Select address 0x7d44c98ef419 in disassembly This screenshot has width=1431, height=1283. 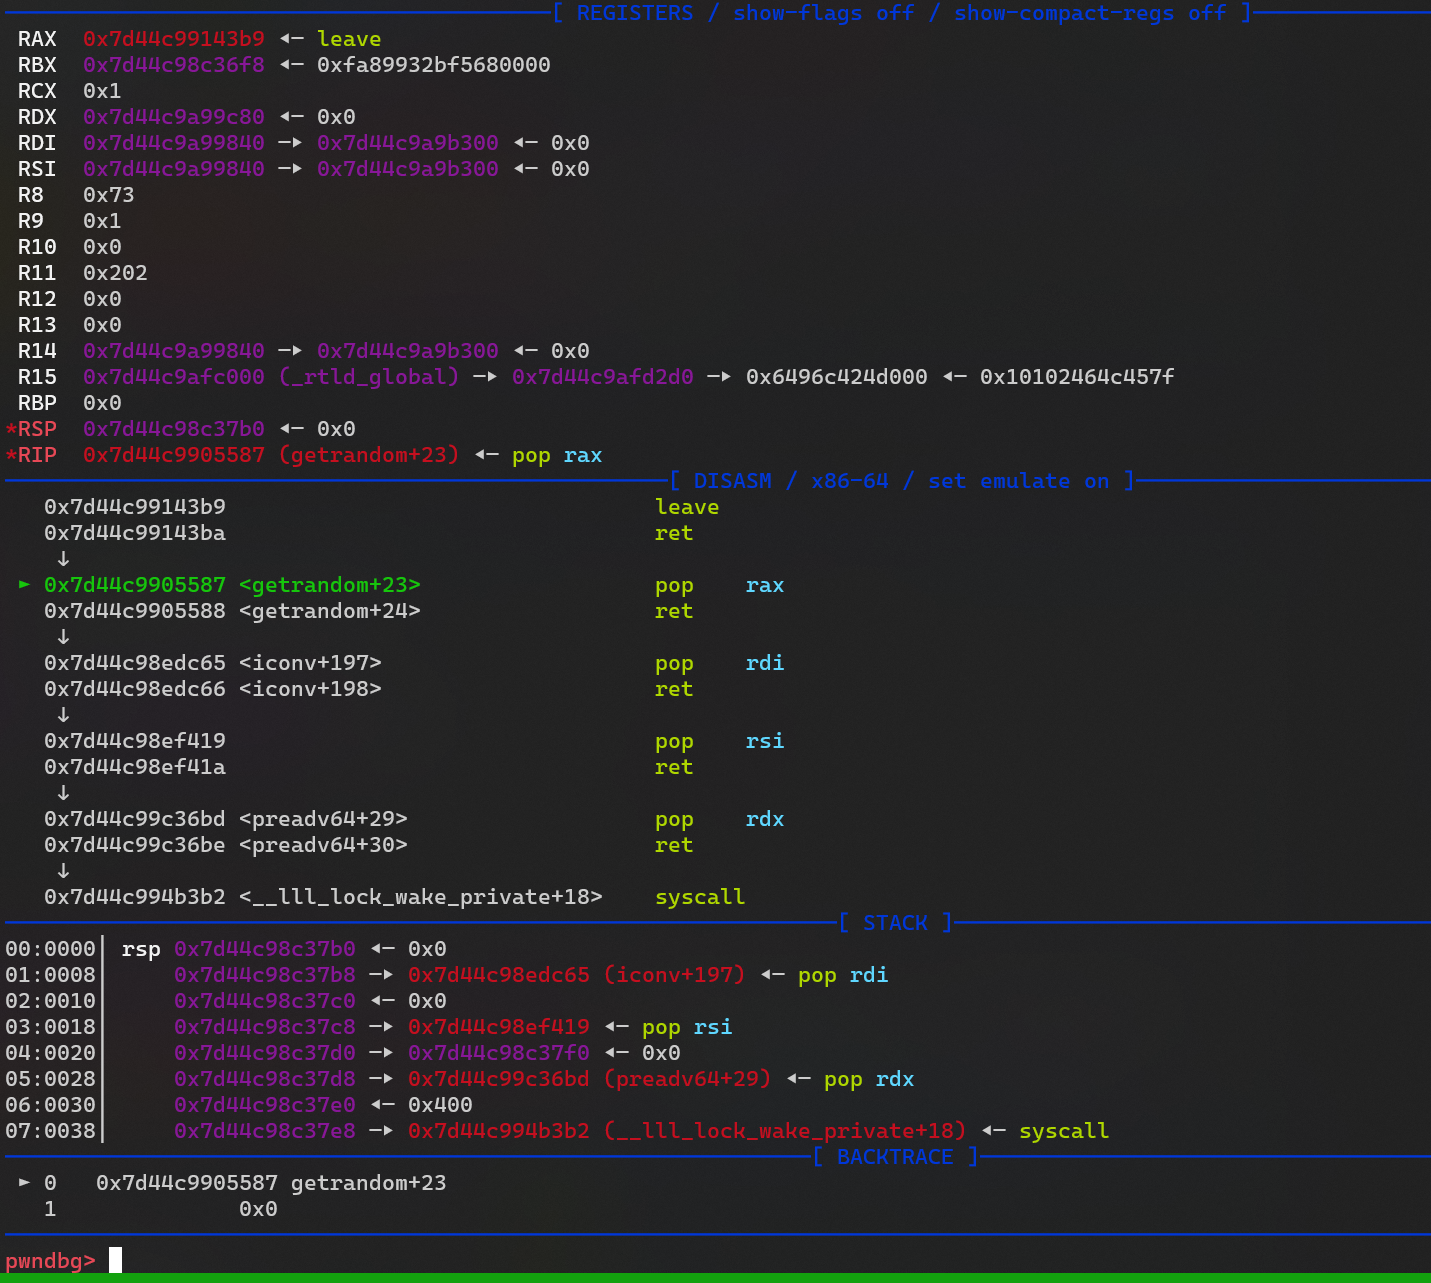135,741
